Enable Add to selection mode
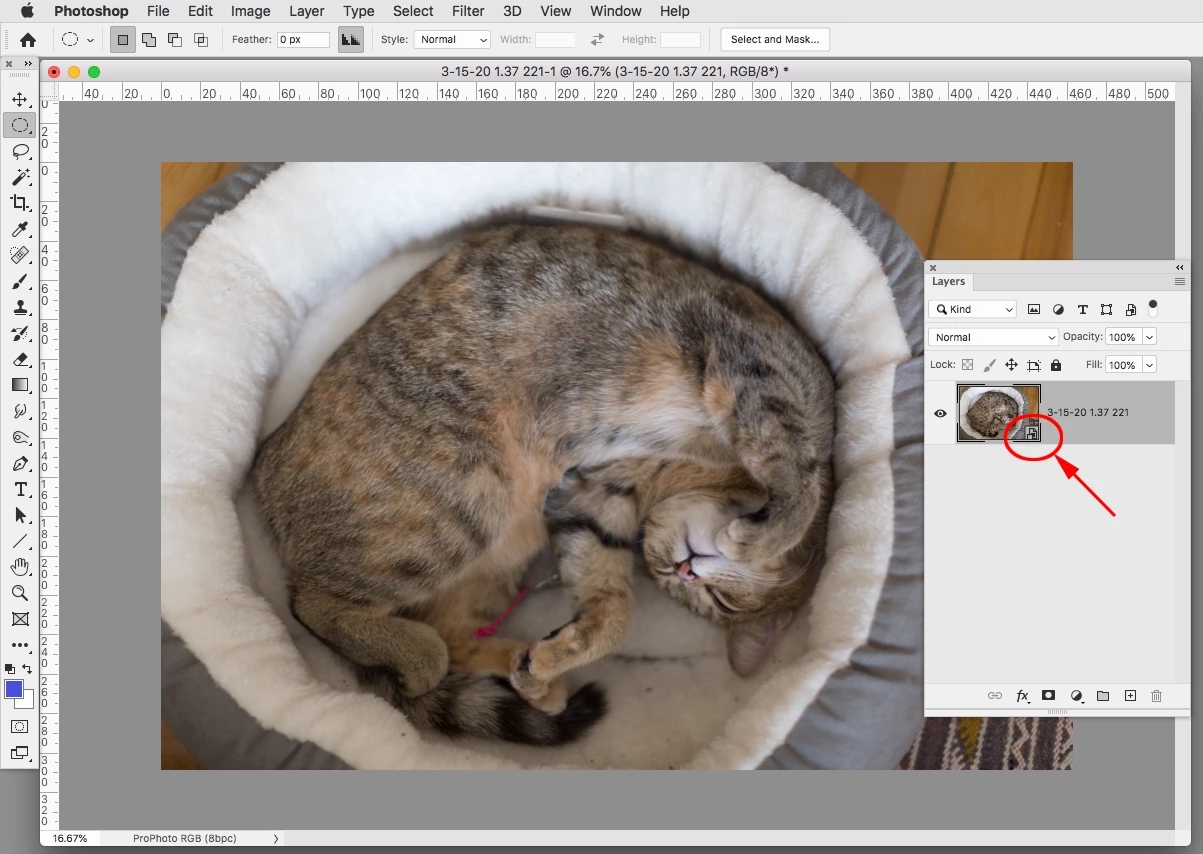 point(149,40)
